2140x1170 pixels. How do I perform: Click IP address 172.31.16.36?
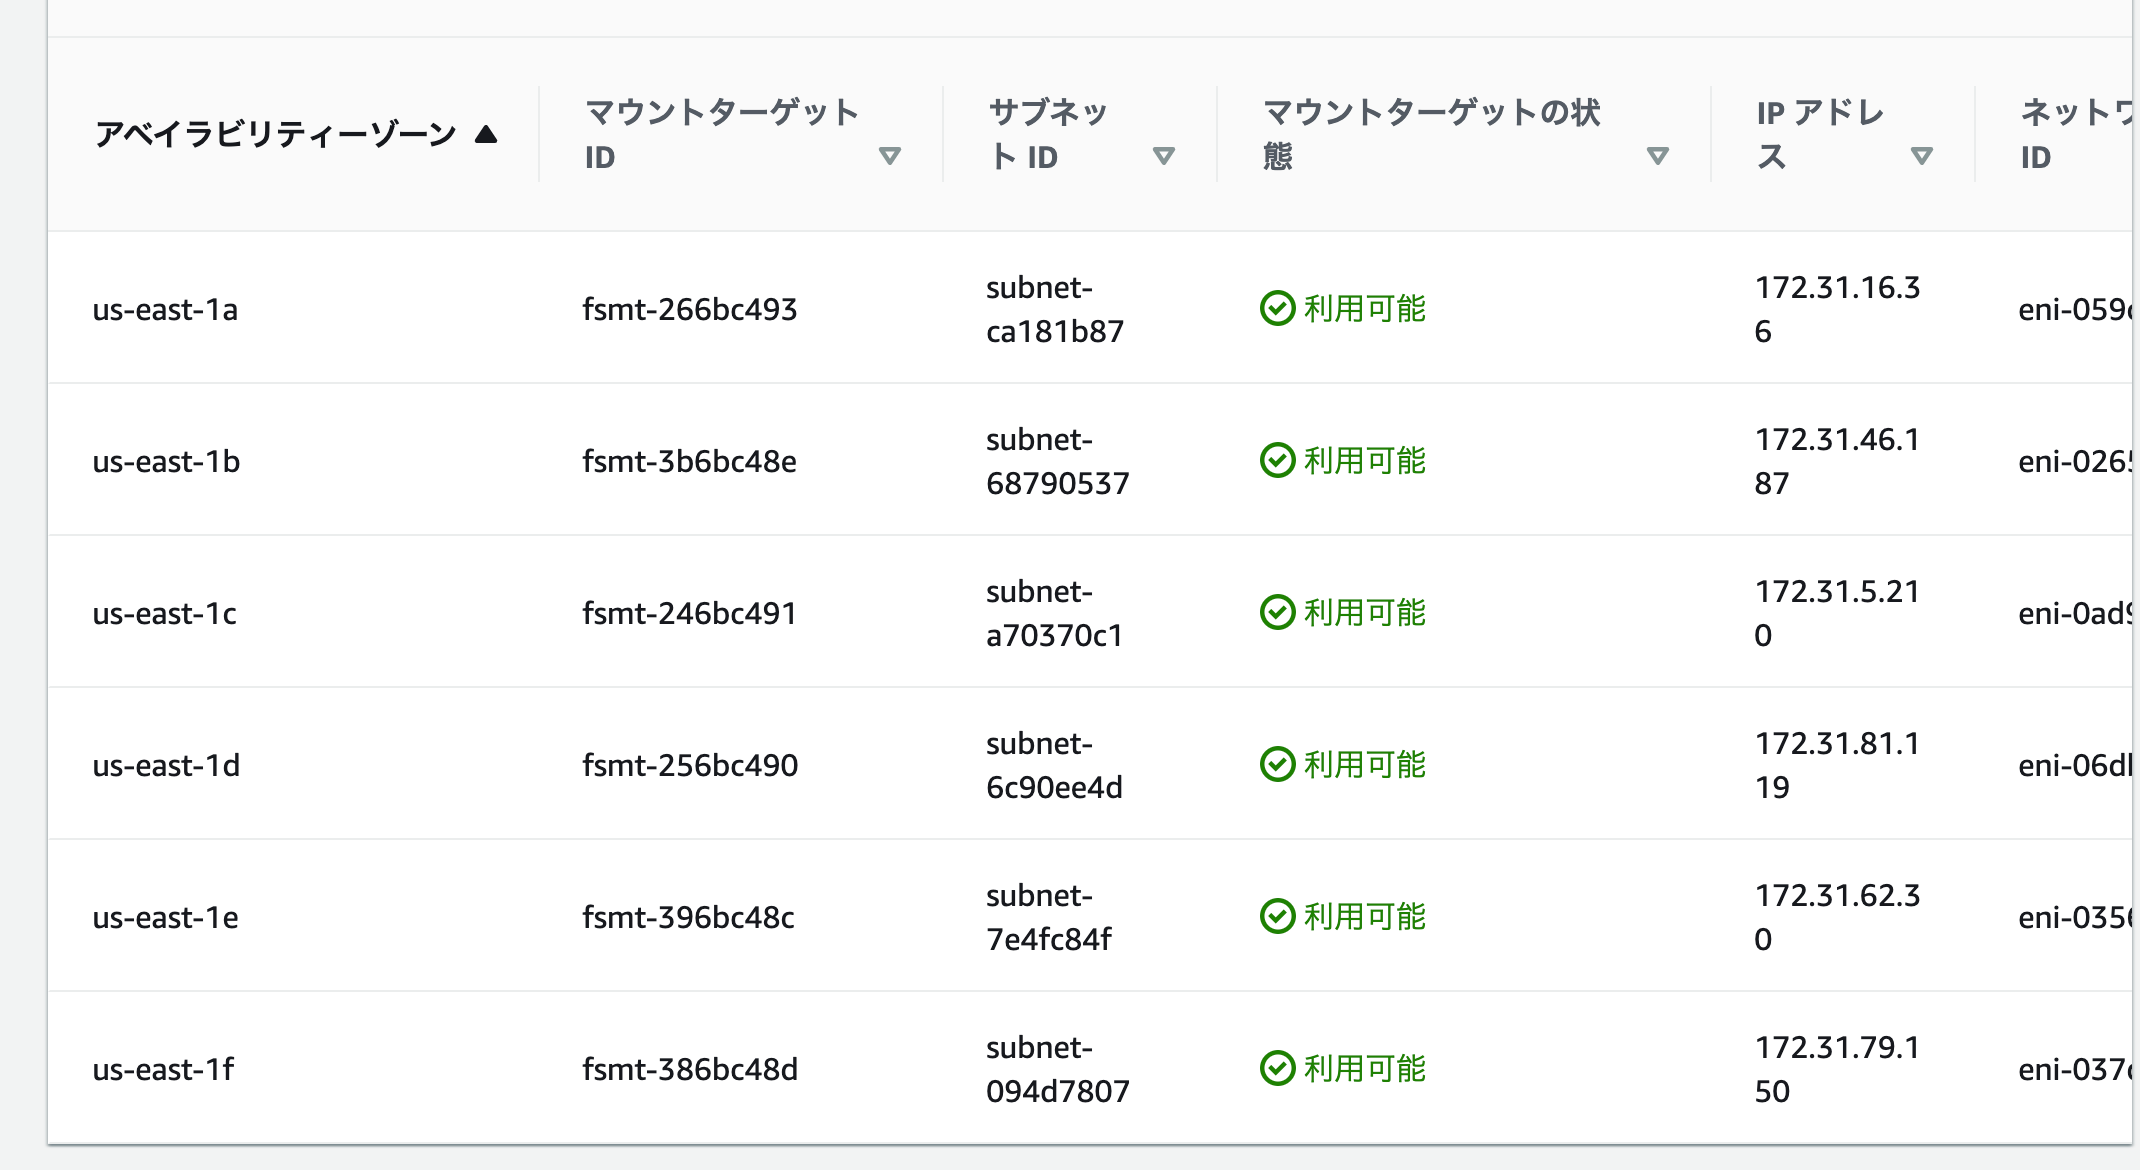(1837, 310)
